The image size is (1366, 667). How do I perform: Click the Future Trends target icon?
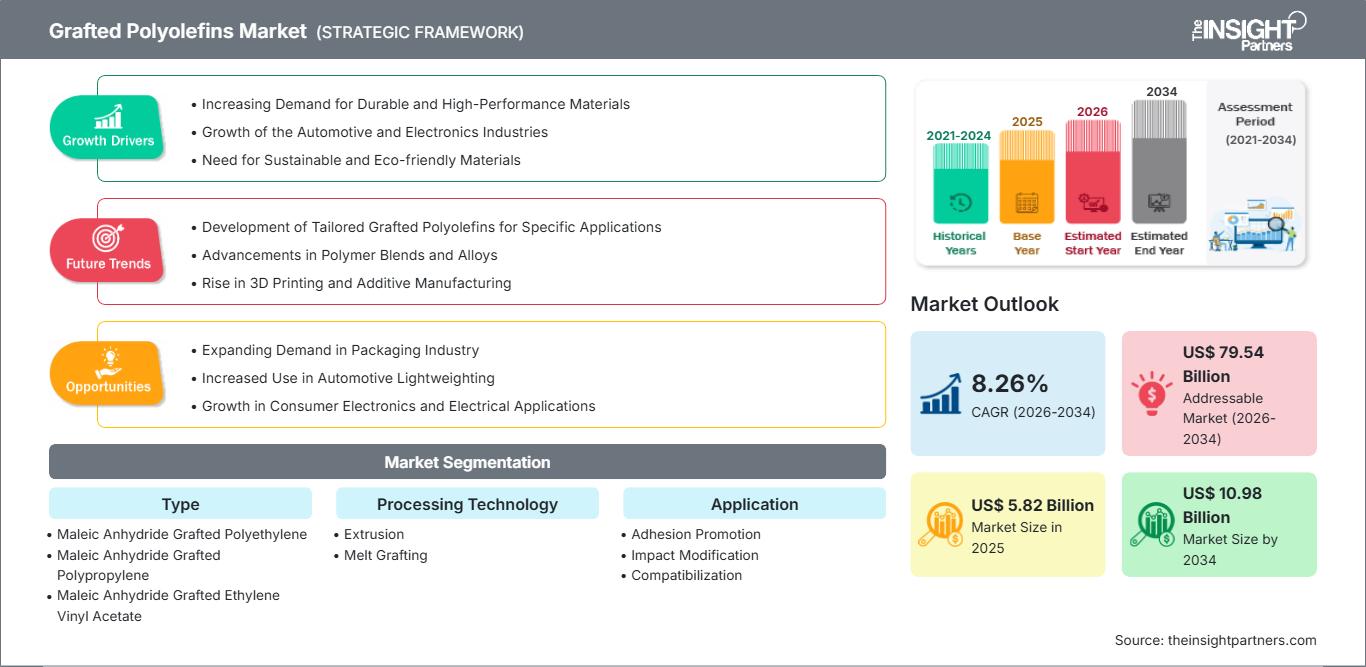(108, 238)
